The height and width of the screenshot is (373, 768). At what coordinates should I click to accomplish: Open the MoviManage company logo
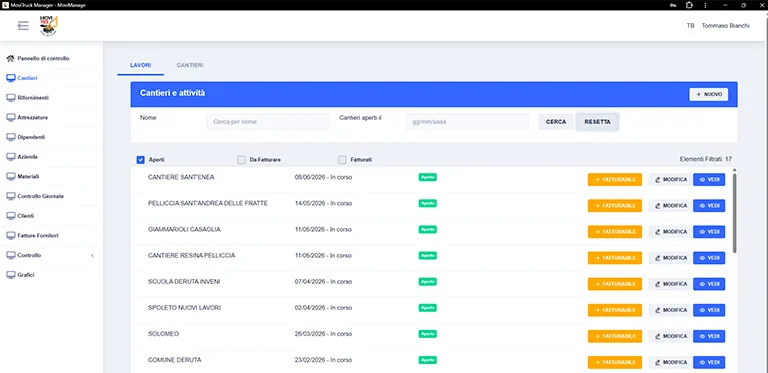click(x=48, y=25)
